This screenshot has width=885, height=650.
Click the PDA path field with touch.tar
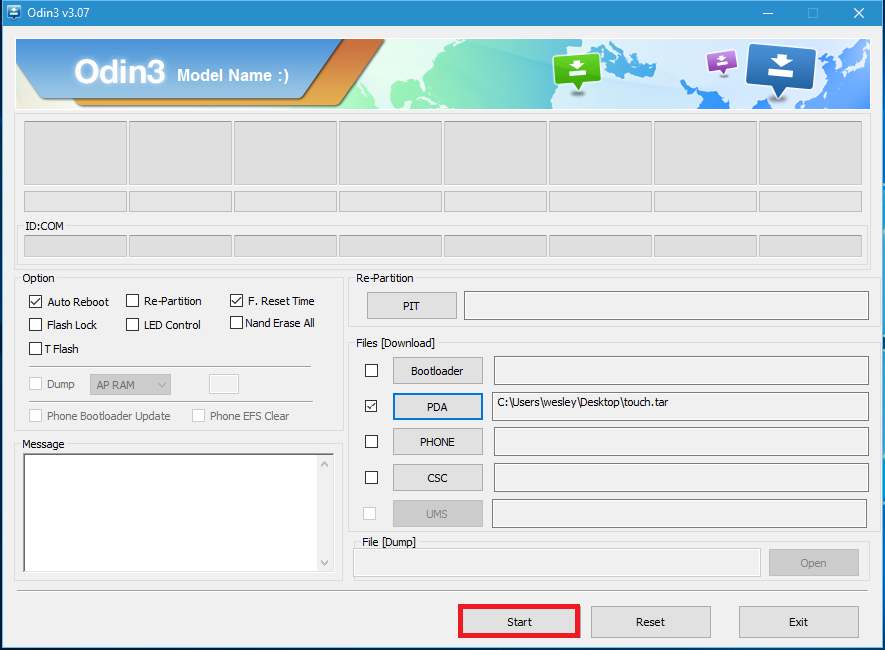pyautogui.click(x=680, y=406)
